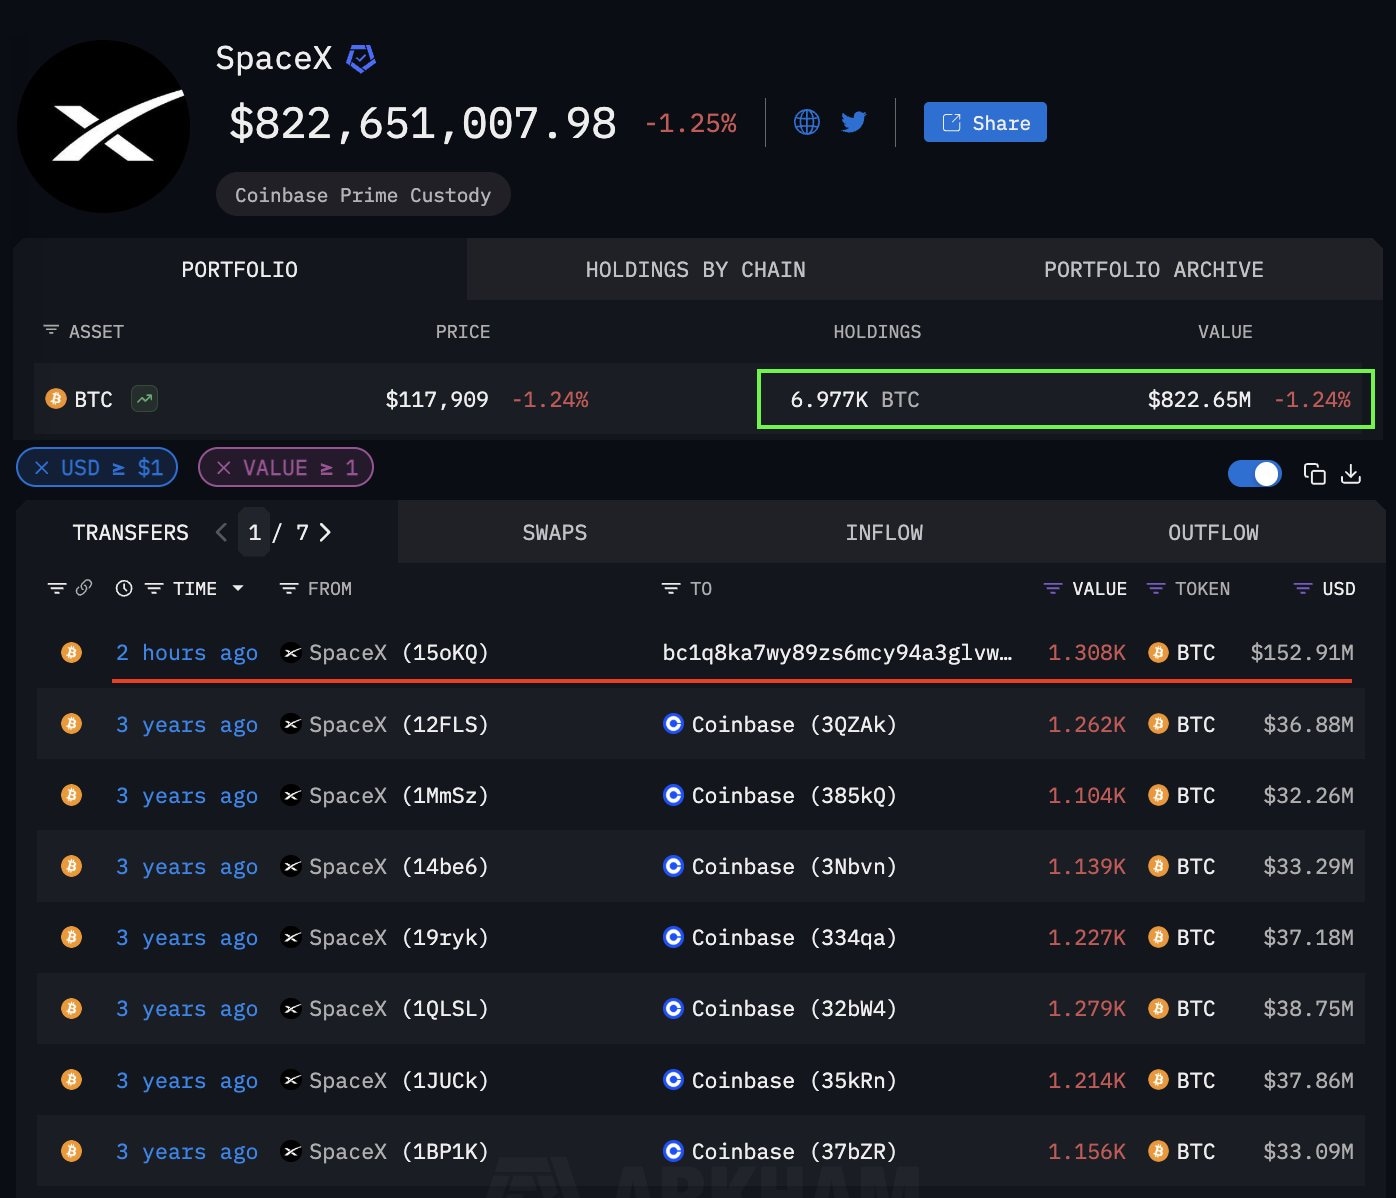Click the Coinbase Prime Custody tag
1396x1198 pixels.
(363, 194)
